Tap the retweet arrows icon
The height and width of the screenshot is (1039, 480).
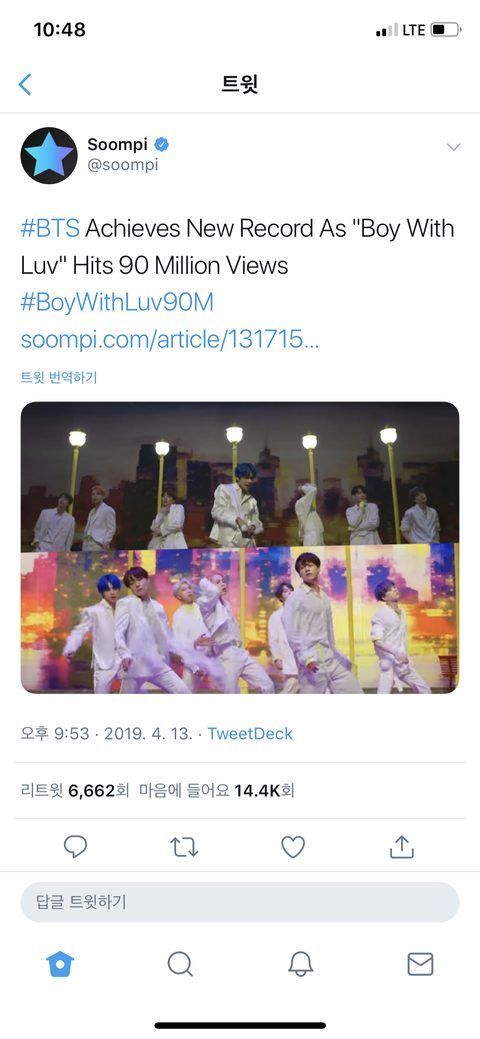coord(184,847)
